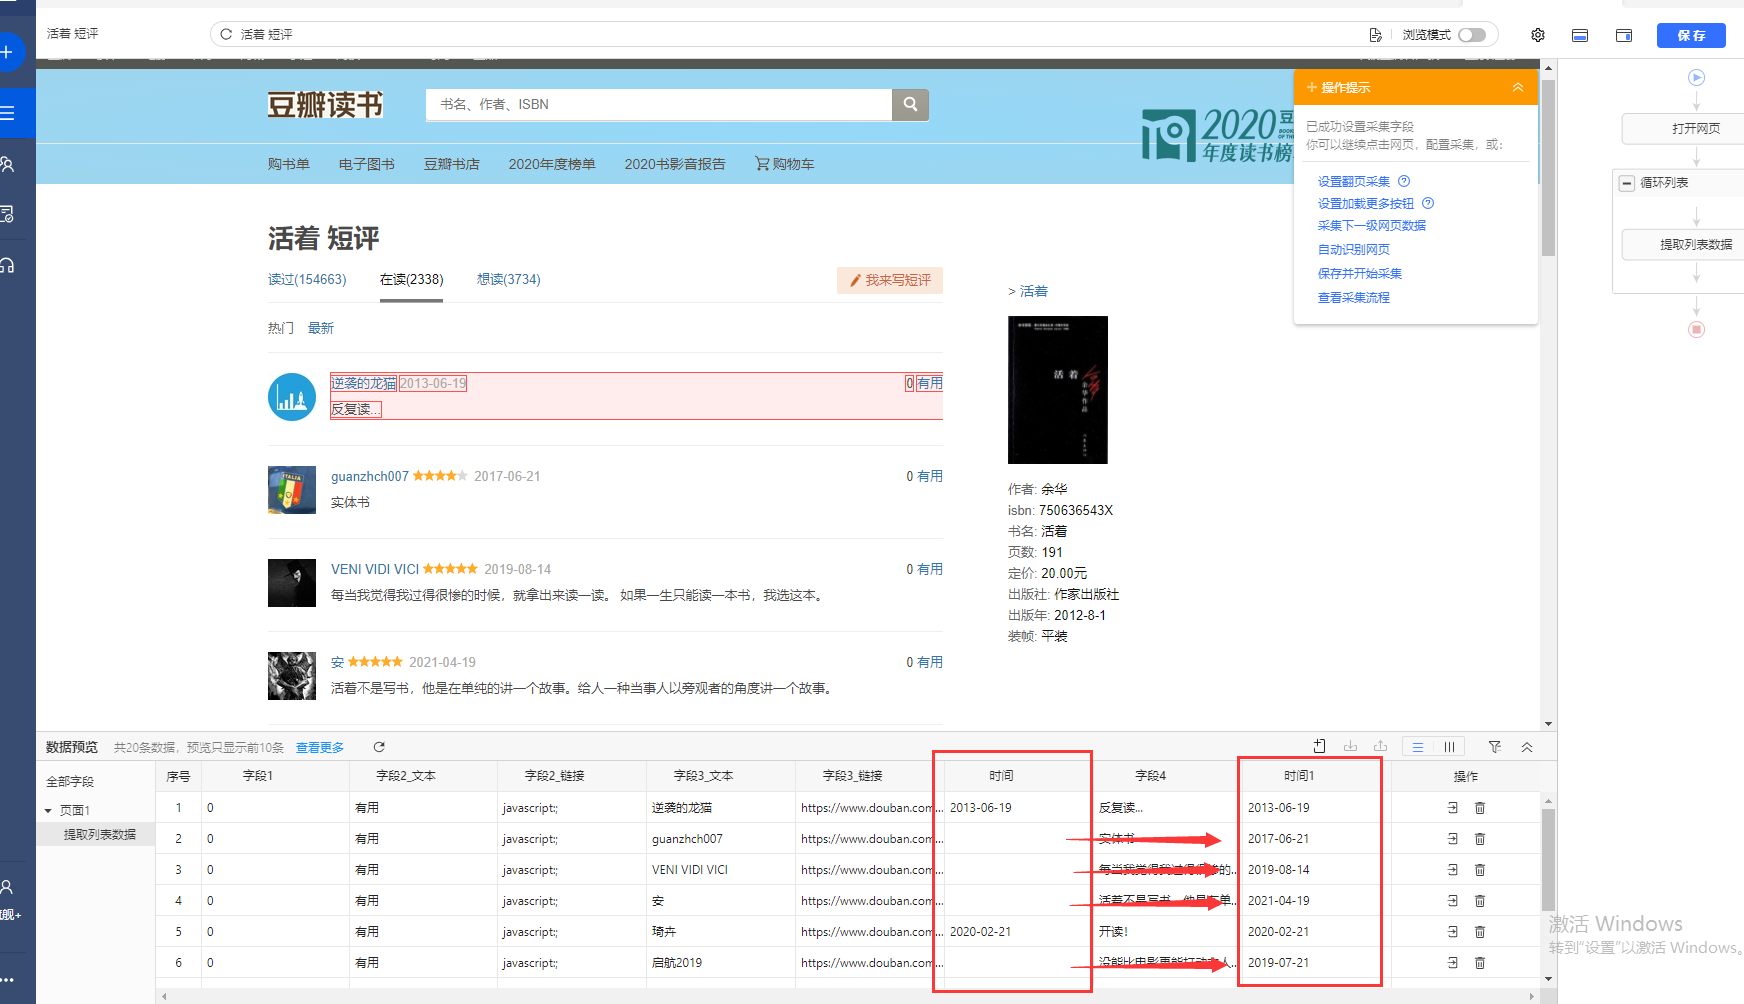Toggle the 浏览模式 browse mode switch
Image resolution: width=1744 pixels, height=1004 pixels.
[x=1472, y=35]
